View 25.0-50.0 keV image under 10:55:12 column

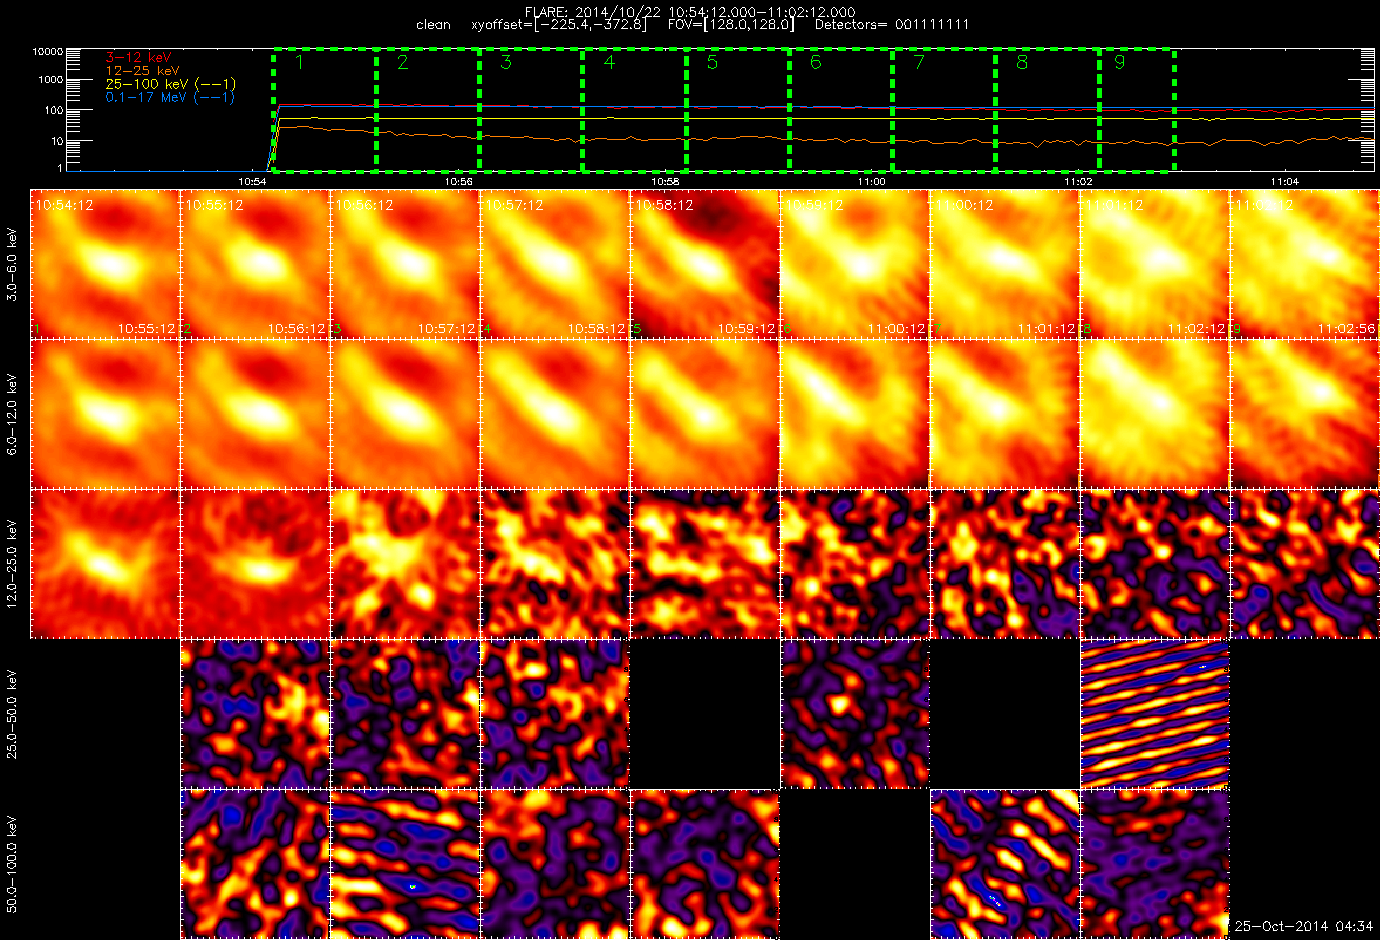pyautogui.click(x=255, y=713)
